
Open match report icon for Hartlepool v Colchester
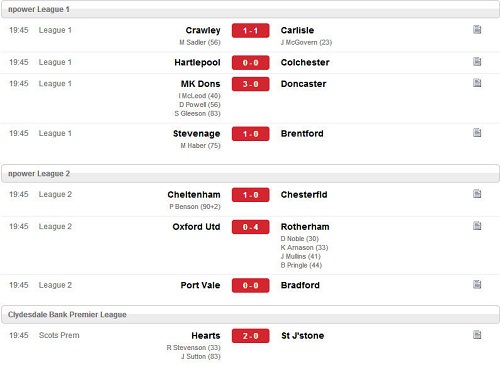[477, 61]
